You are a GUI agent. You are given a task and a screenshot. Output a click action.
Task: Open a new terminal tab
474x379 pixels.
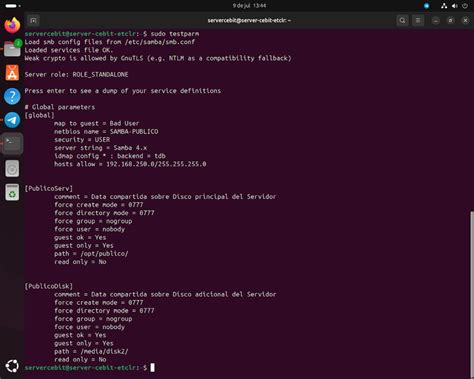click(x=33, y=21)
